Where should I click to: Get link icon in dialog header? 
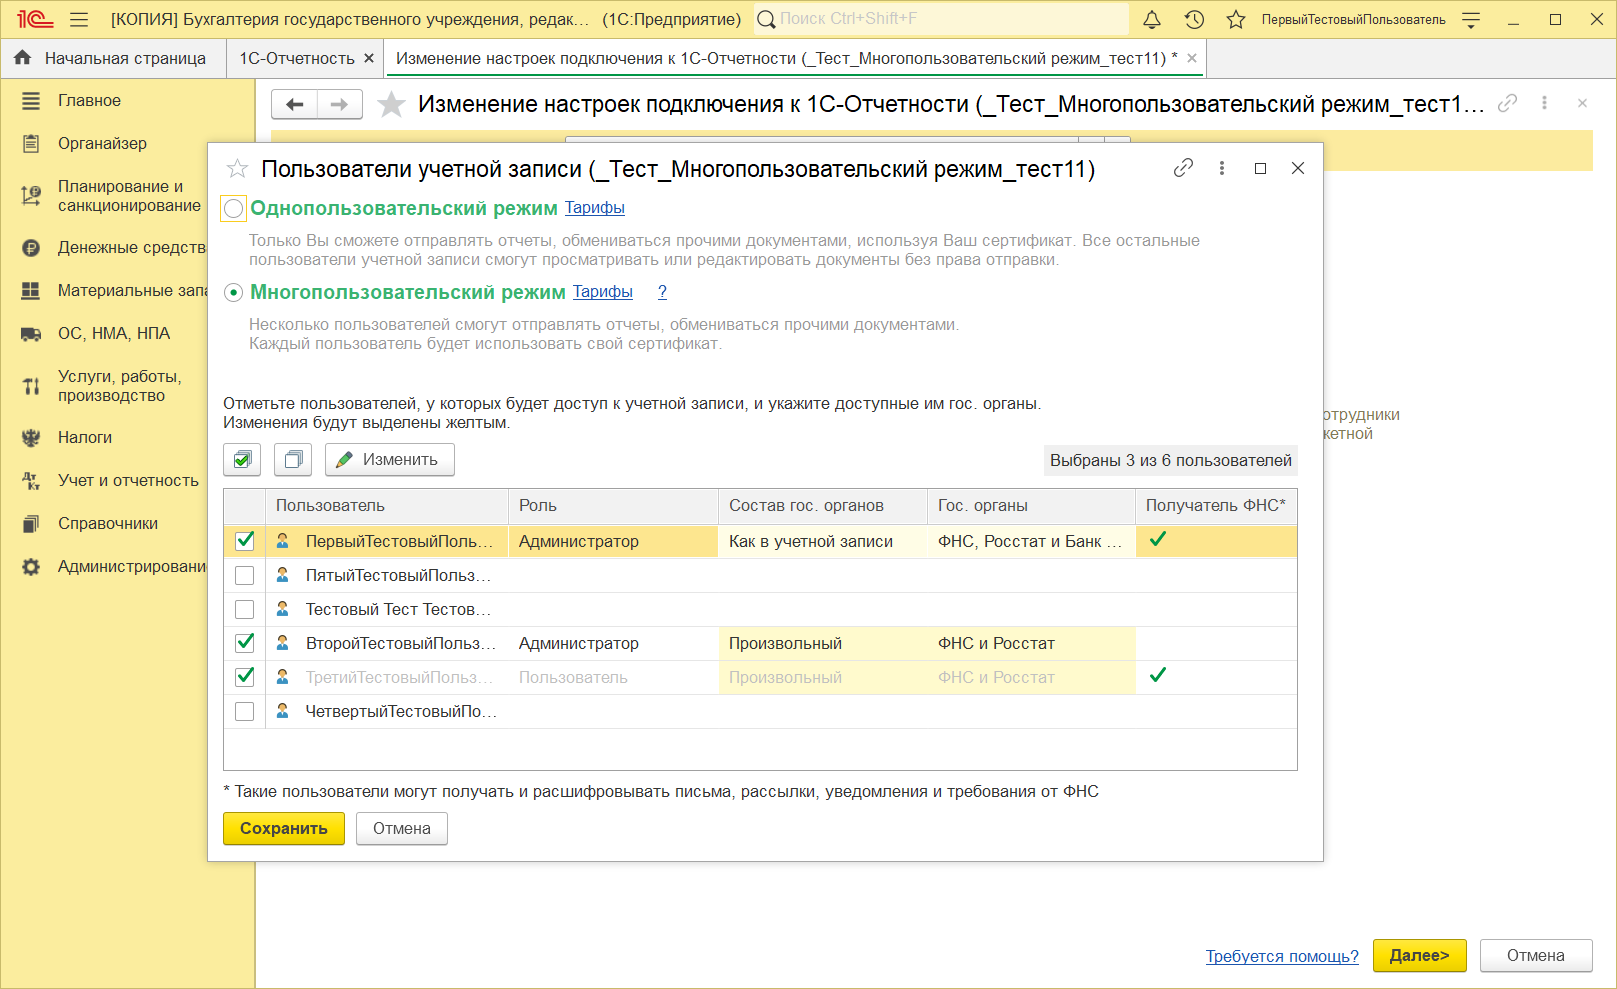(1183, 168)
